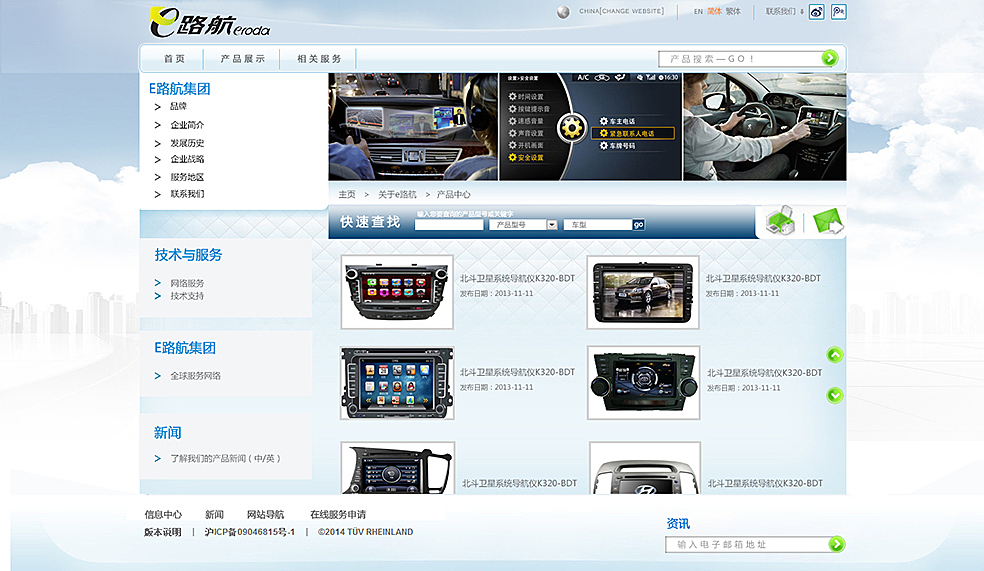Open 全球服务网络 link
Screen dimensions: 984x571
pos(195,376)
